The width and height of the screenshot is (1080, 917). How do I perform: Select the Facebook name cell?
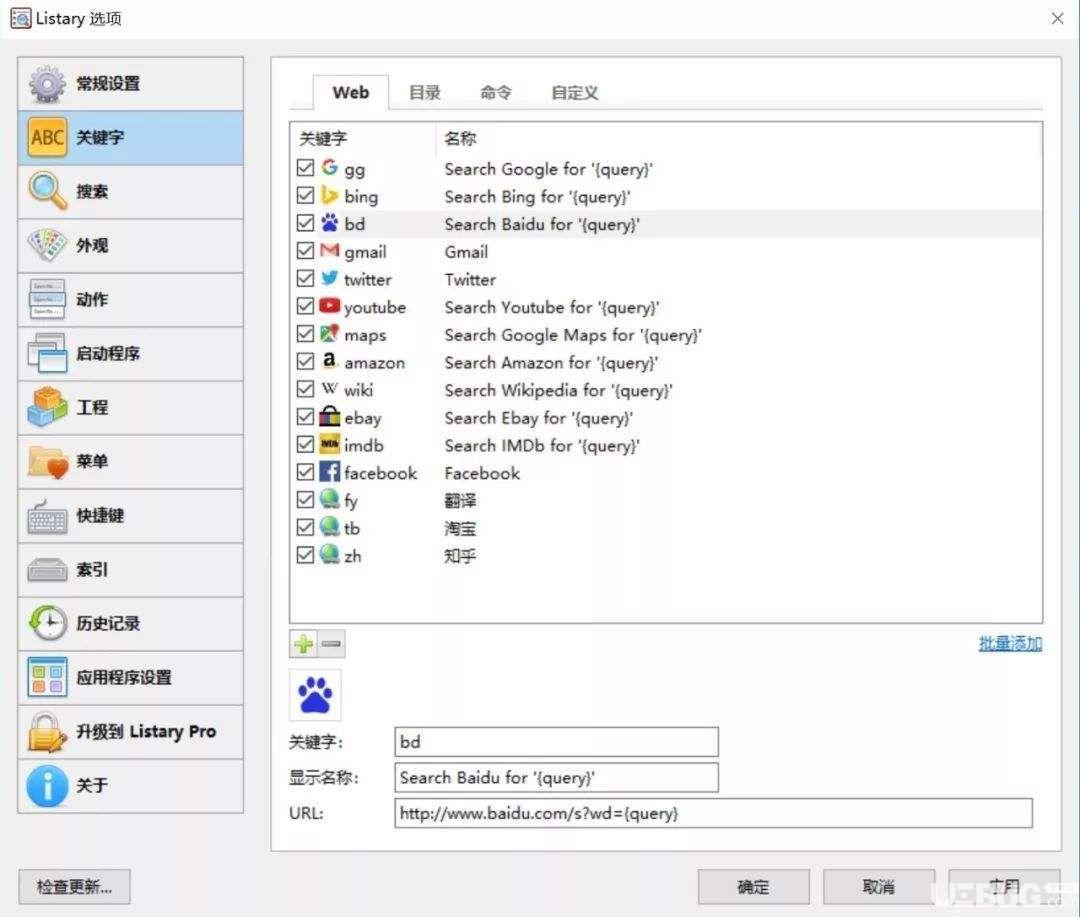tap(482, 473)
